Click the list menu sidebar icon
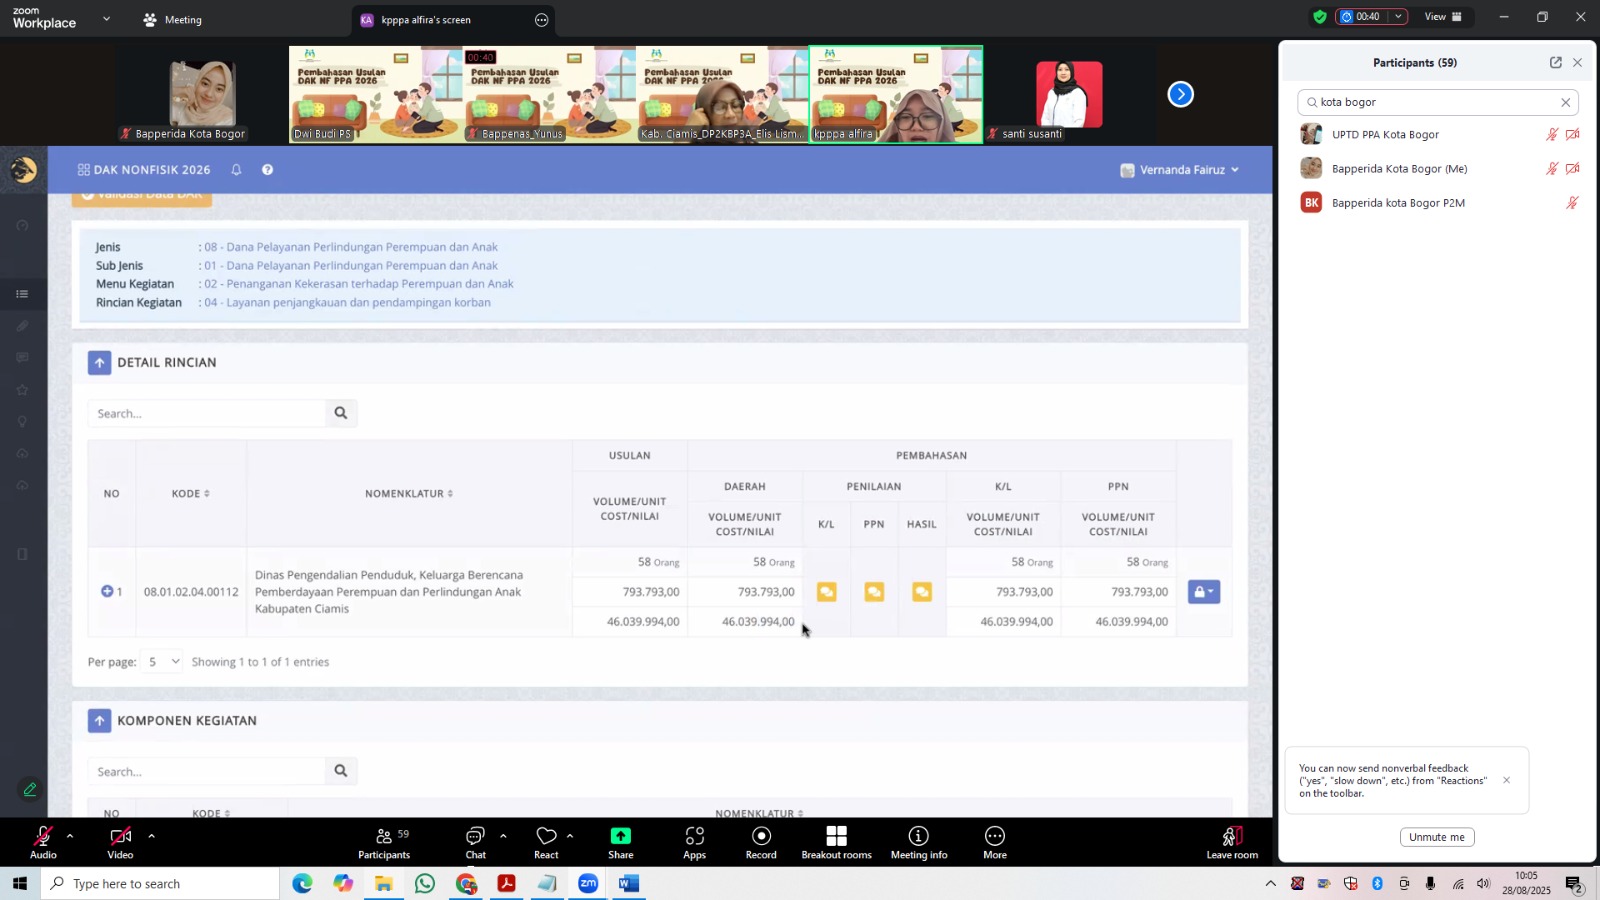Image resolution: width=1600 pixels, height=900 pixels. point(22,294)
